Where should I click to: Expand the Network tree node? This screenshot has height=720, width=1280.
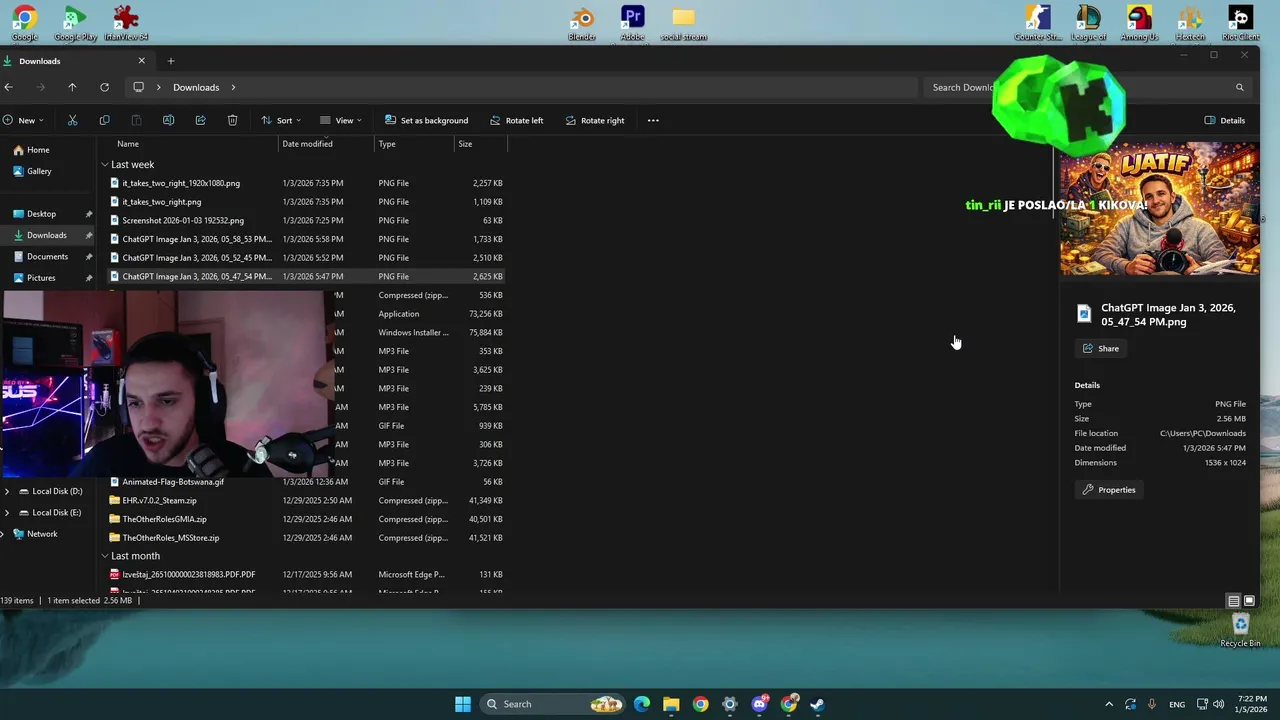pyautogui.click(x=2, y=534)
